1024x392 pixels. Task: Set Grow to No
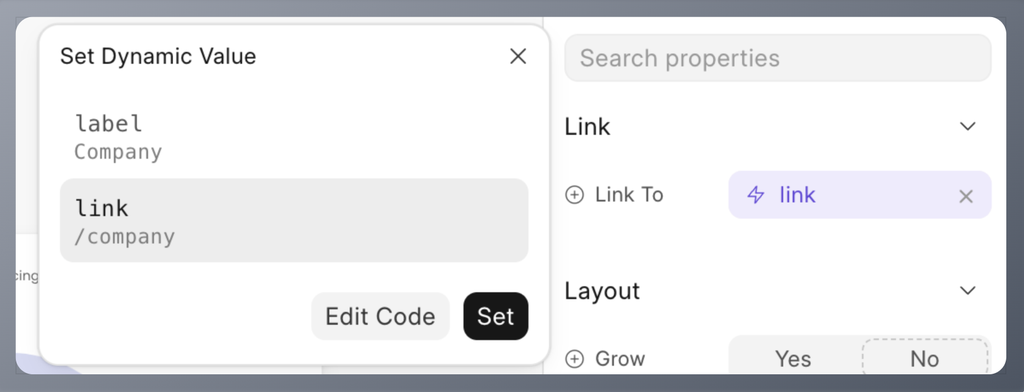coord(925,359)
